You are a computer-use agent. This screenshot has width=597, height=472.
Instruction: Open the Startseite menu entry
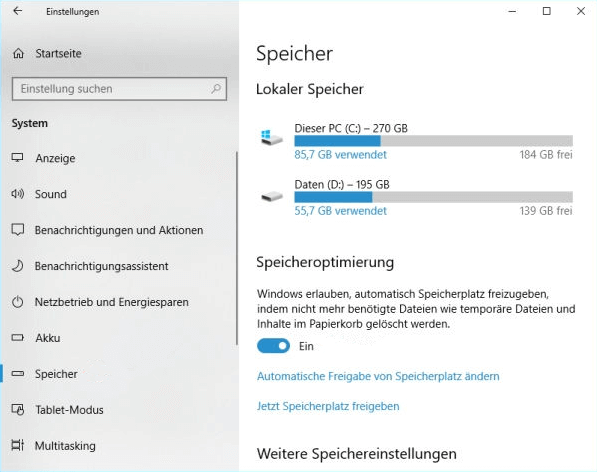click(58, 54)
